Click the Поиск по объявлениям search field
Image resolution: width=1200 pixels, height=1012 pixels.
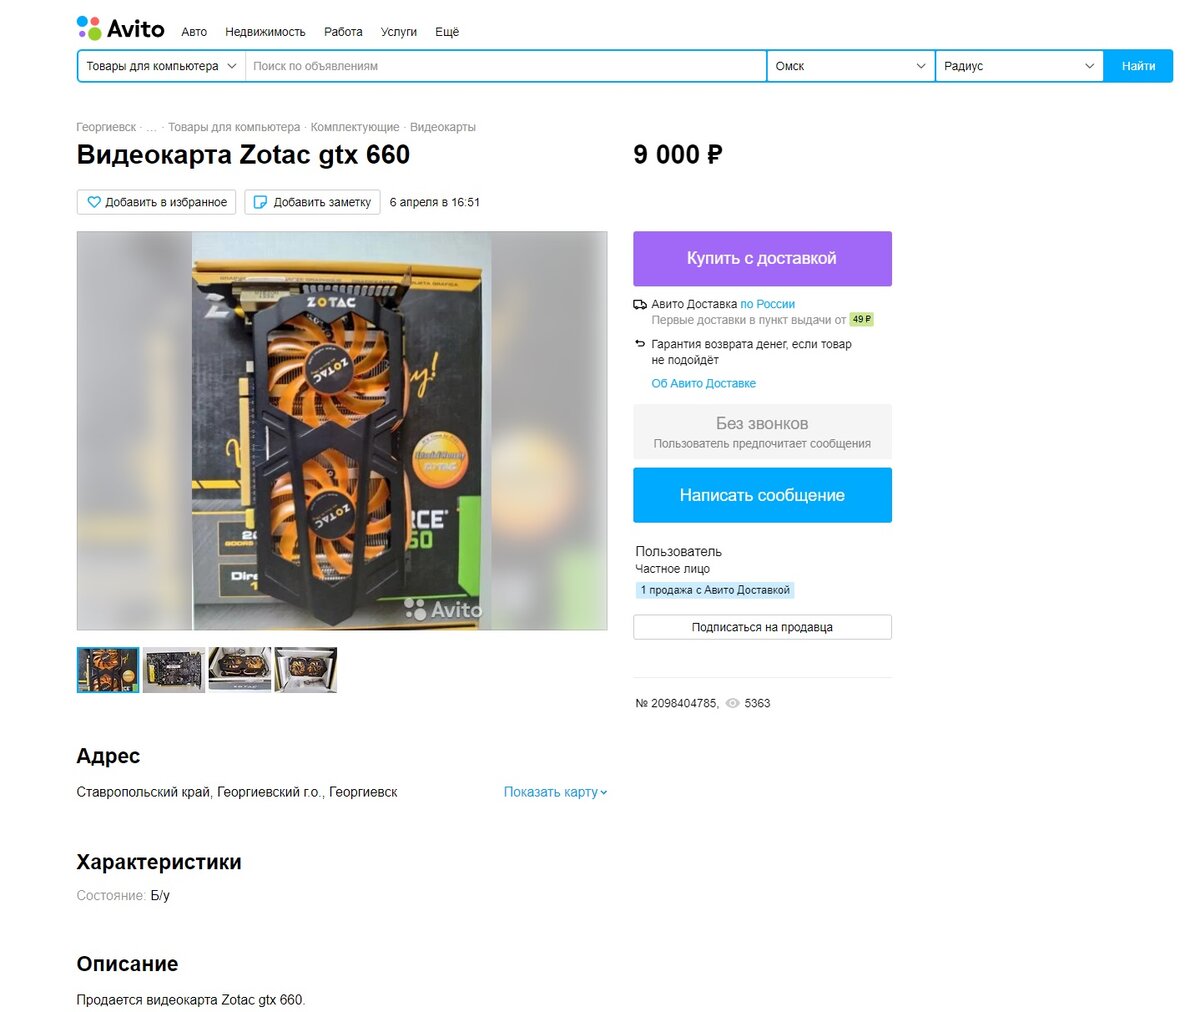click(x=506, y=66)
